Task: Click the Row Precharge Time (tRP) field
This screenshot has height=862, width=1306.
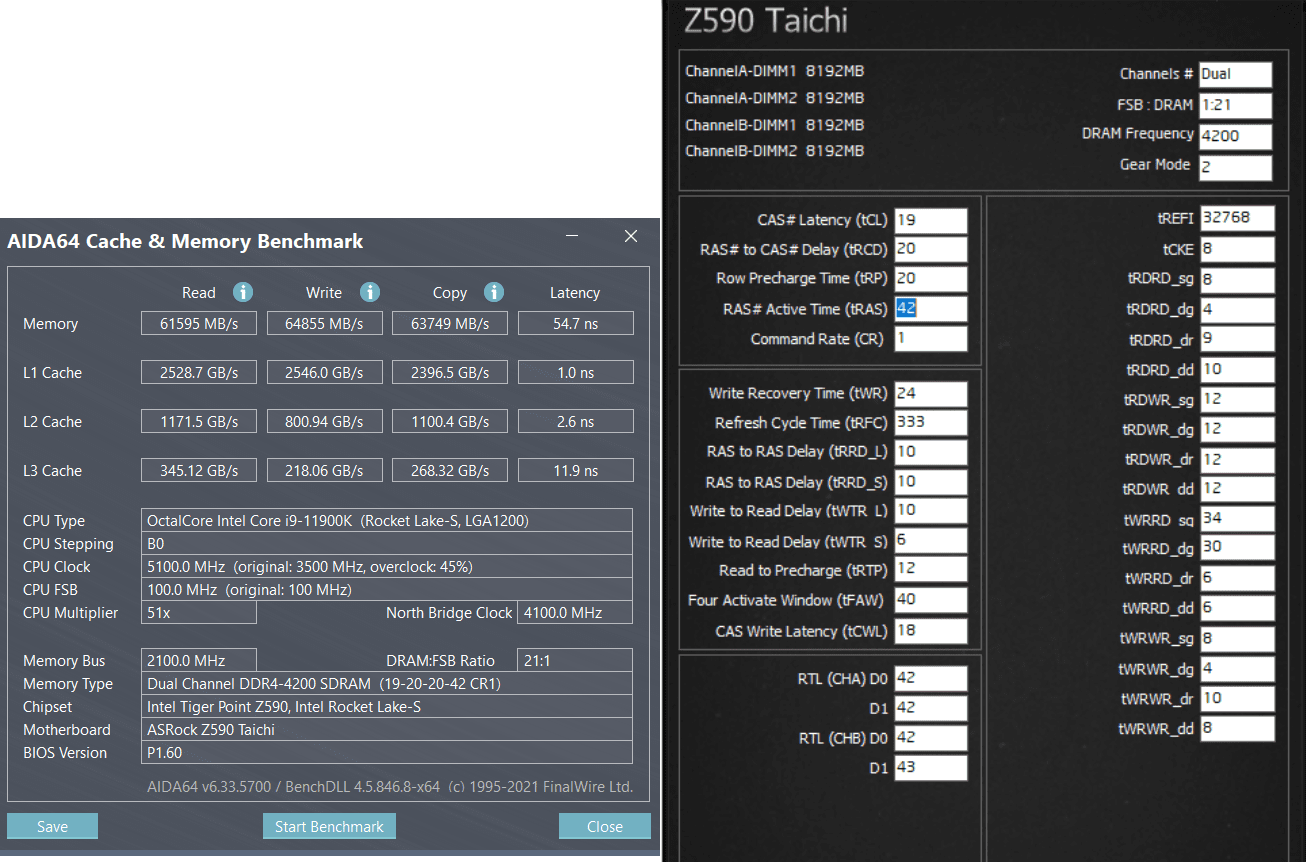Action: tap(931, 278)
